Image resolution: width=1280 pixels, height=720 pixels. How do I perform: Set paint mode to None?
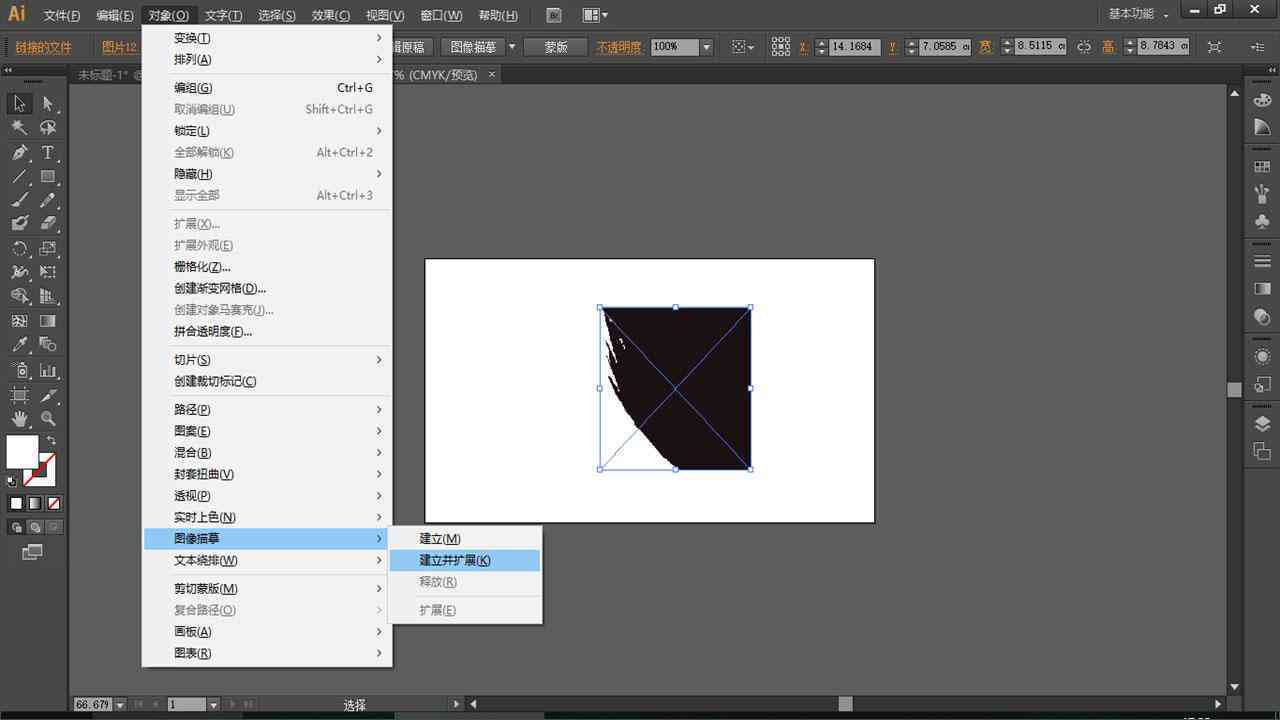coord(54,503)
